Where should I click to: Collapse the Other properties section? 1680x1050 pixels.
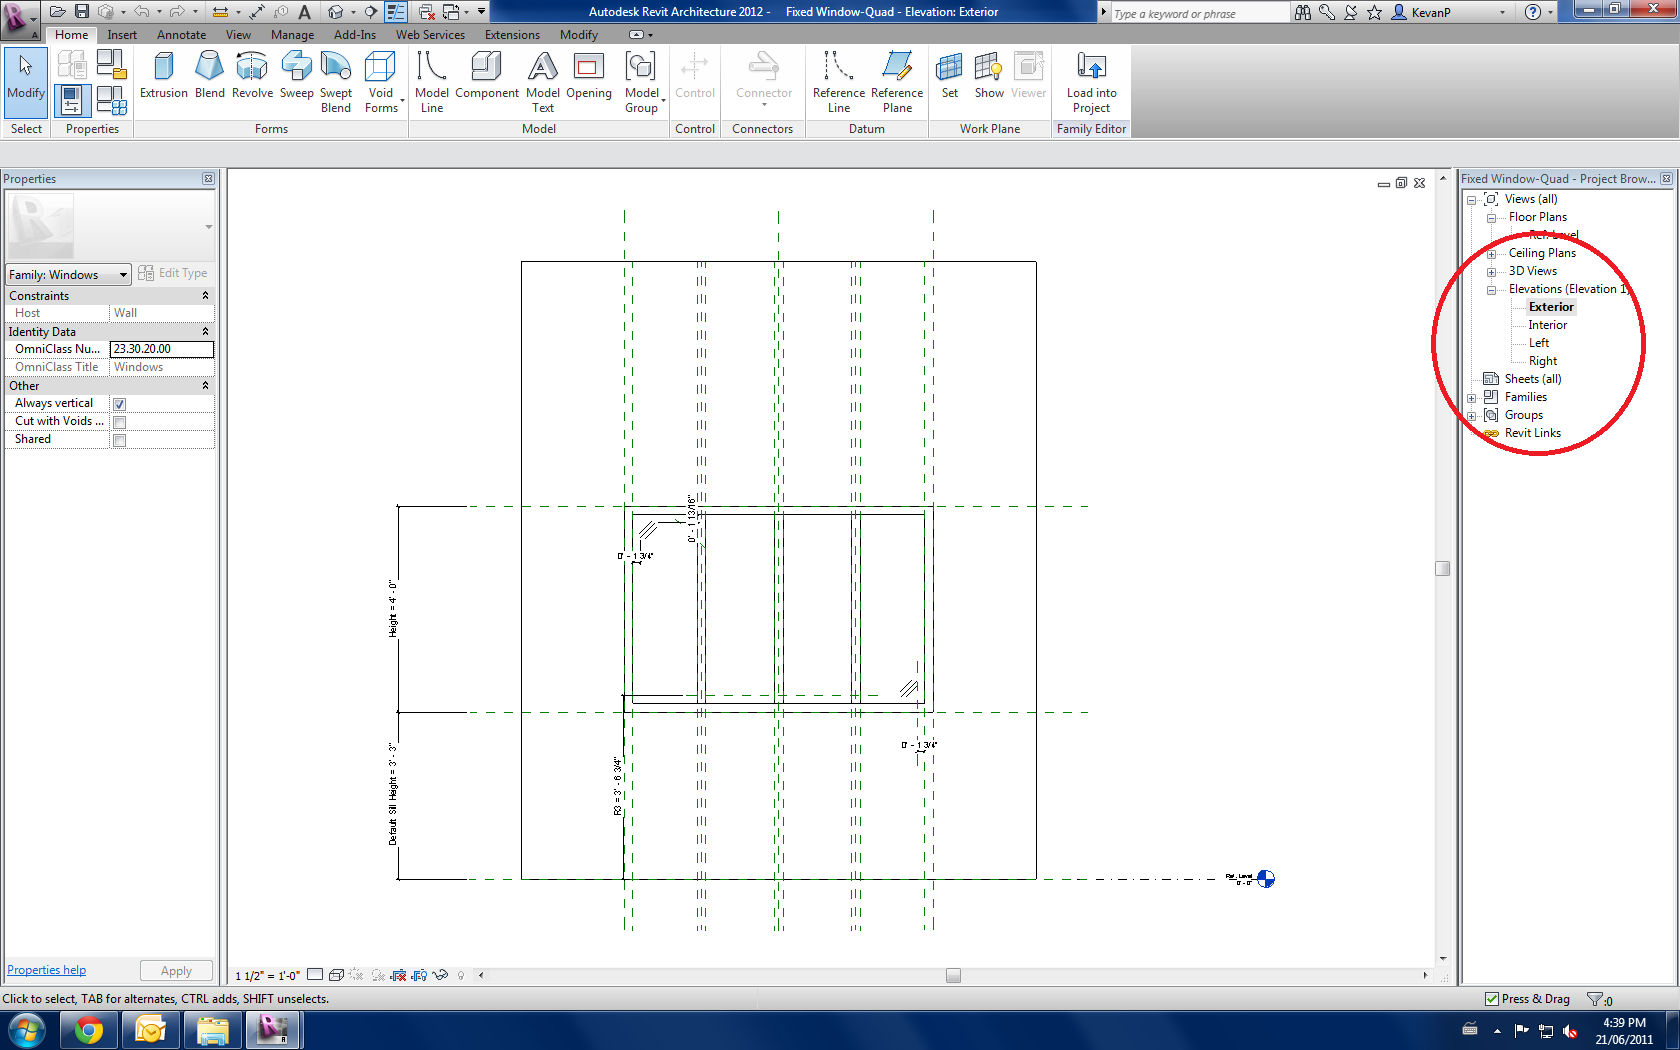click(205, 386)
